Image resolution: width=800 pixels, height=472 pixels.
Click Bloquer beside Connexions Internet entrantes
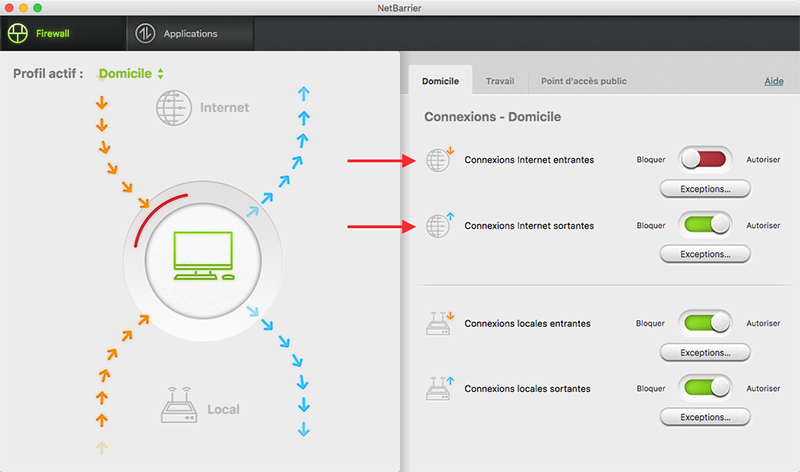click(x=651, y=160)
